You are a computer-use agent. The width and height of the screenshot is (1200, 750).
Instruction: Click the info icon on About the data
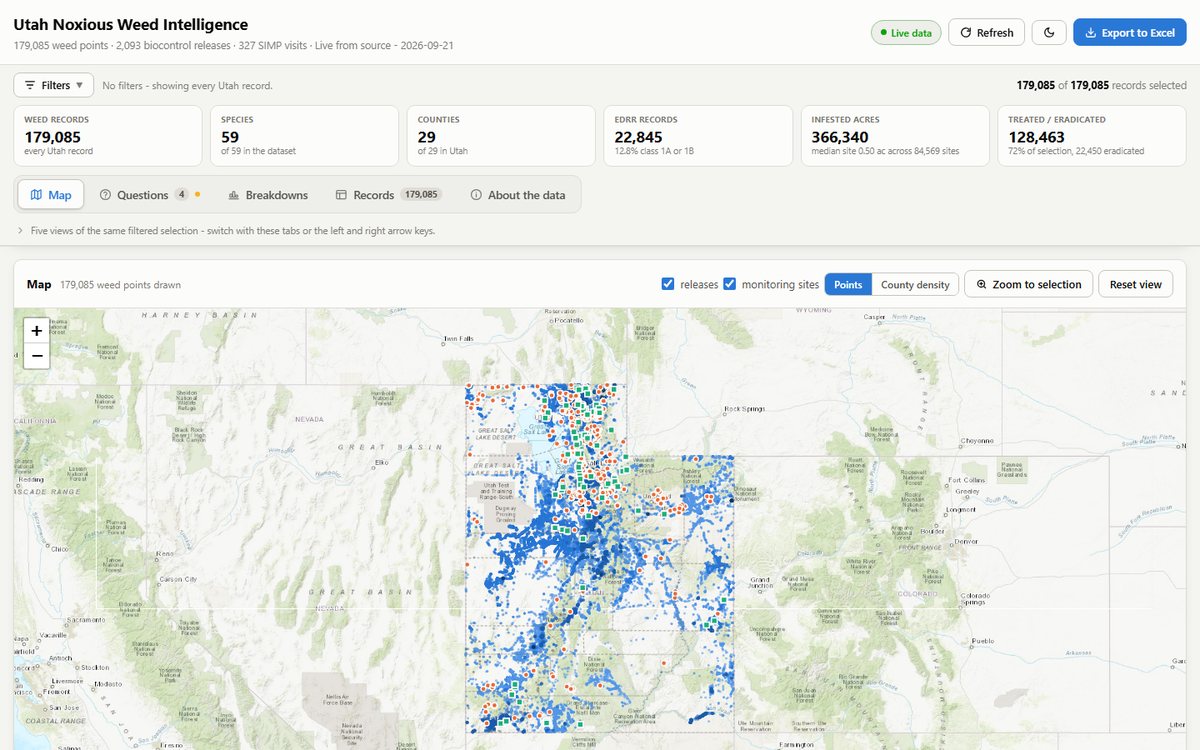476,195
